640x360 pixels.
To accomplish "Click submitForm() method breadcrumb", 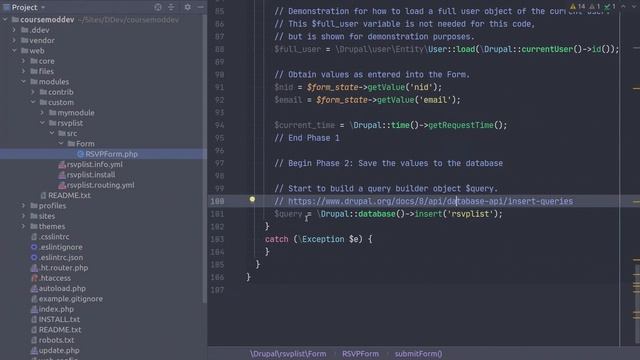I will 418,354.
